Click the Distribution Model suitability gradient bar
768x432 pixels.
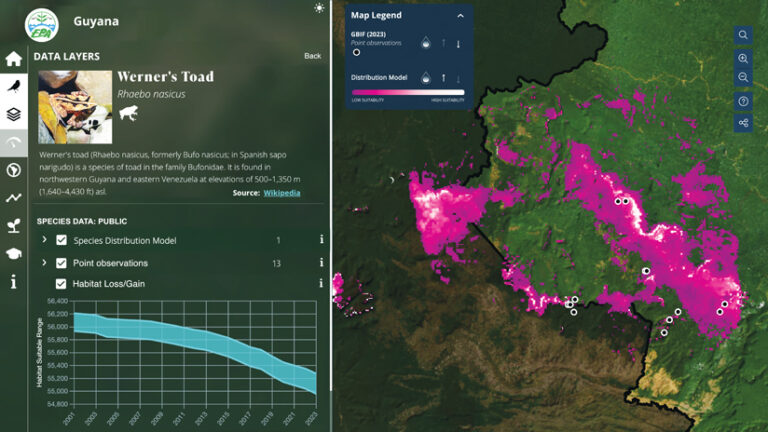pyautogui.click(x=408, y=92)
